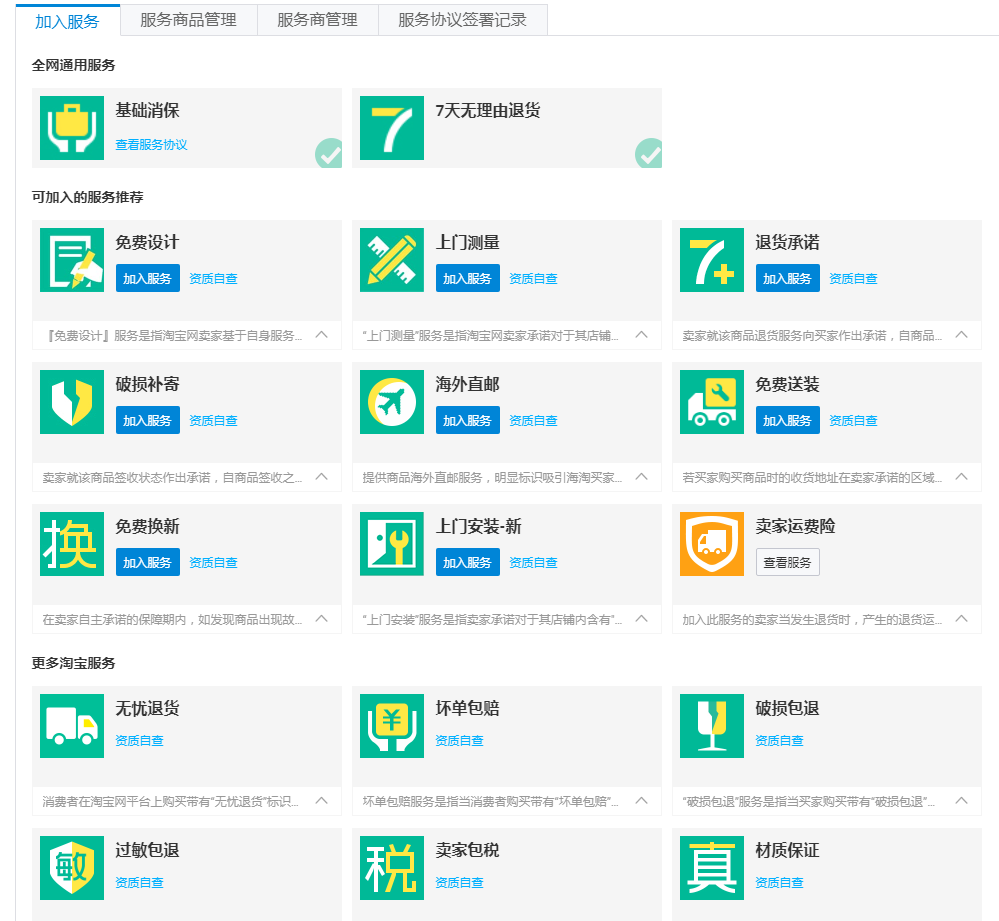Click the 基础消保 handbag icon

pos(72,128)
